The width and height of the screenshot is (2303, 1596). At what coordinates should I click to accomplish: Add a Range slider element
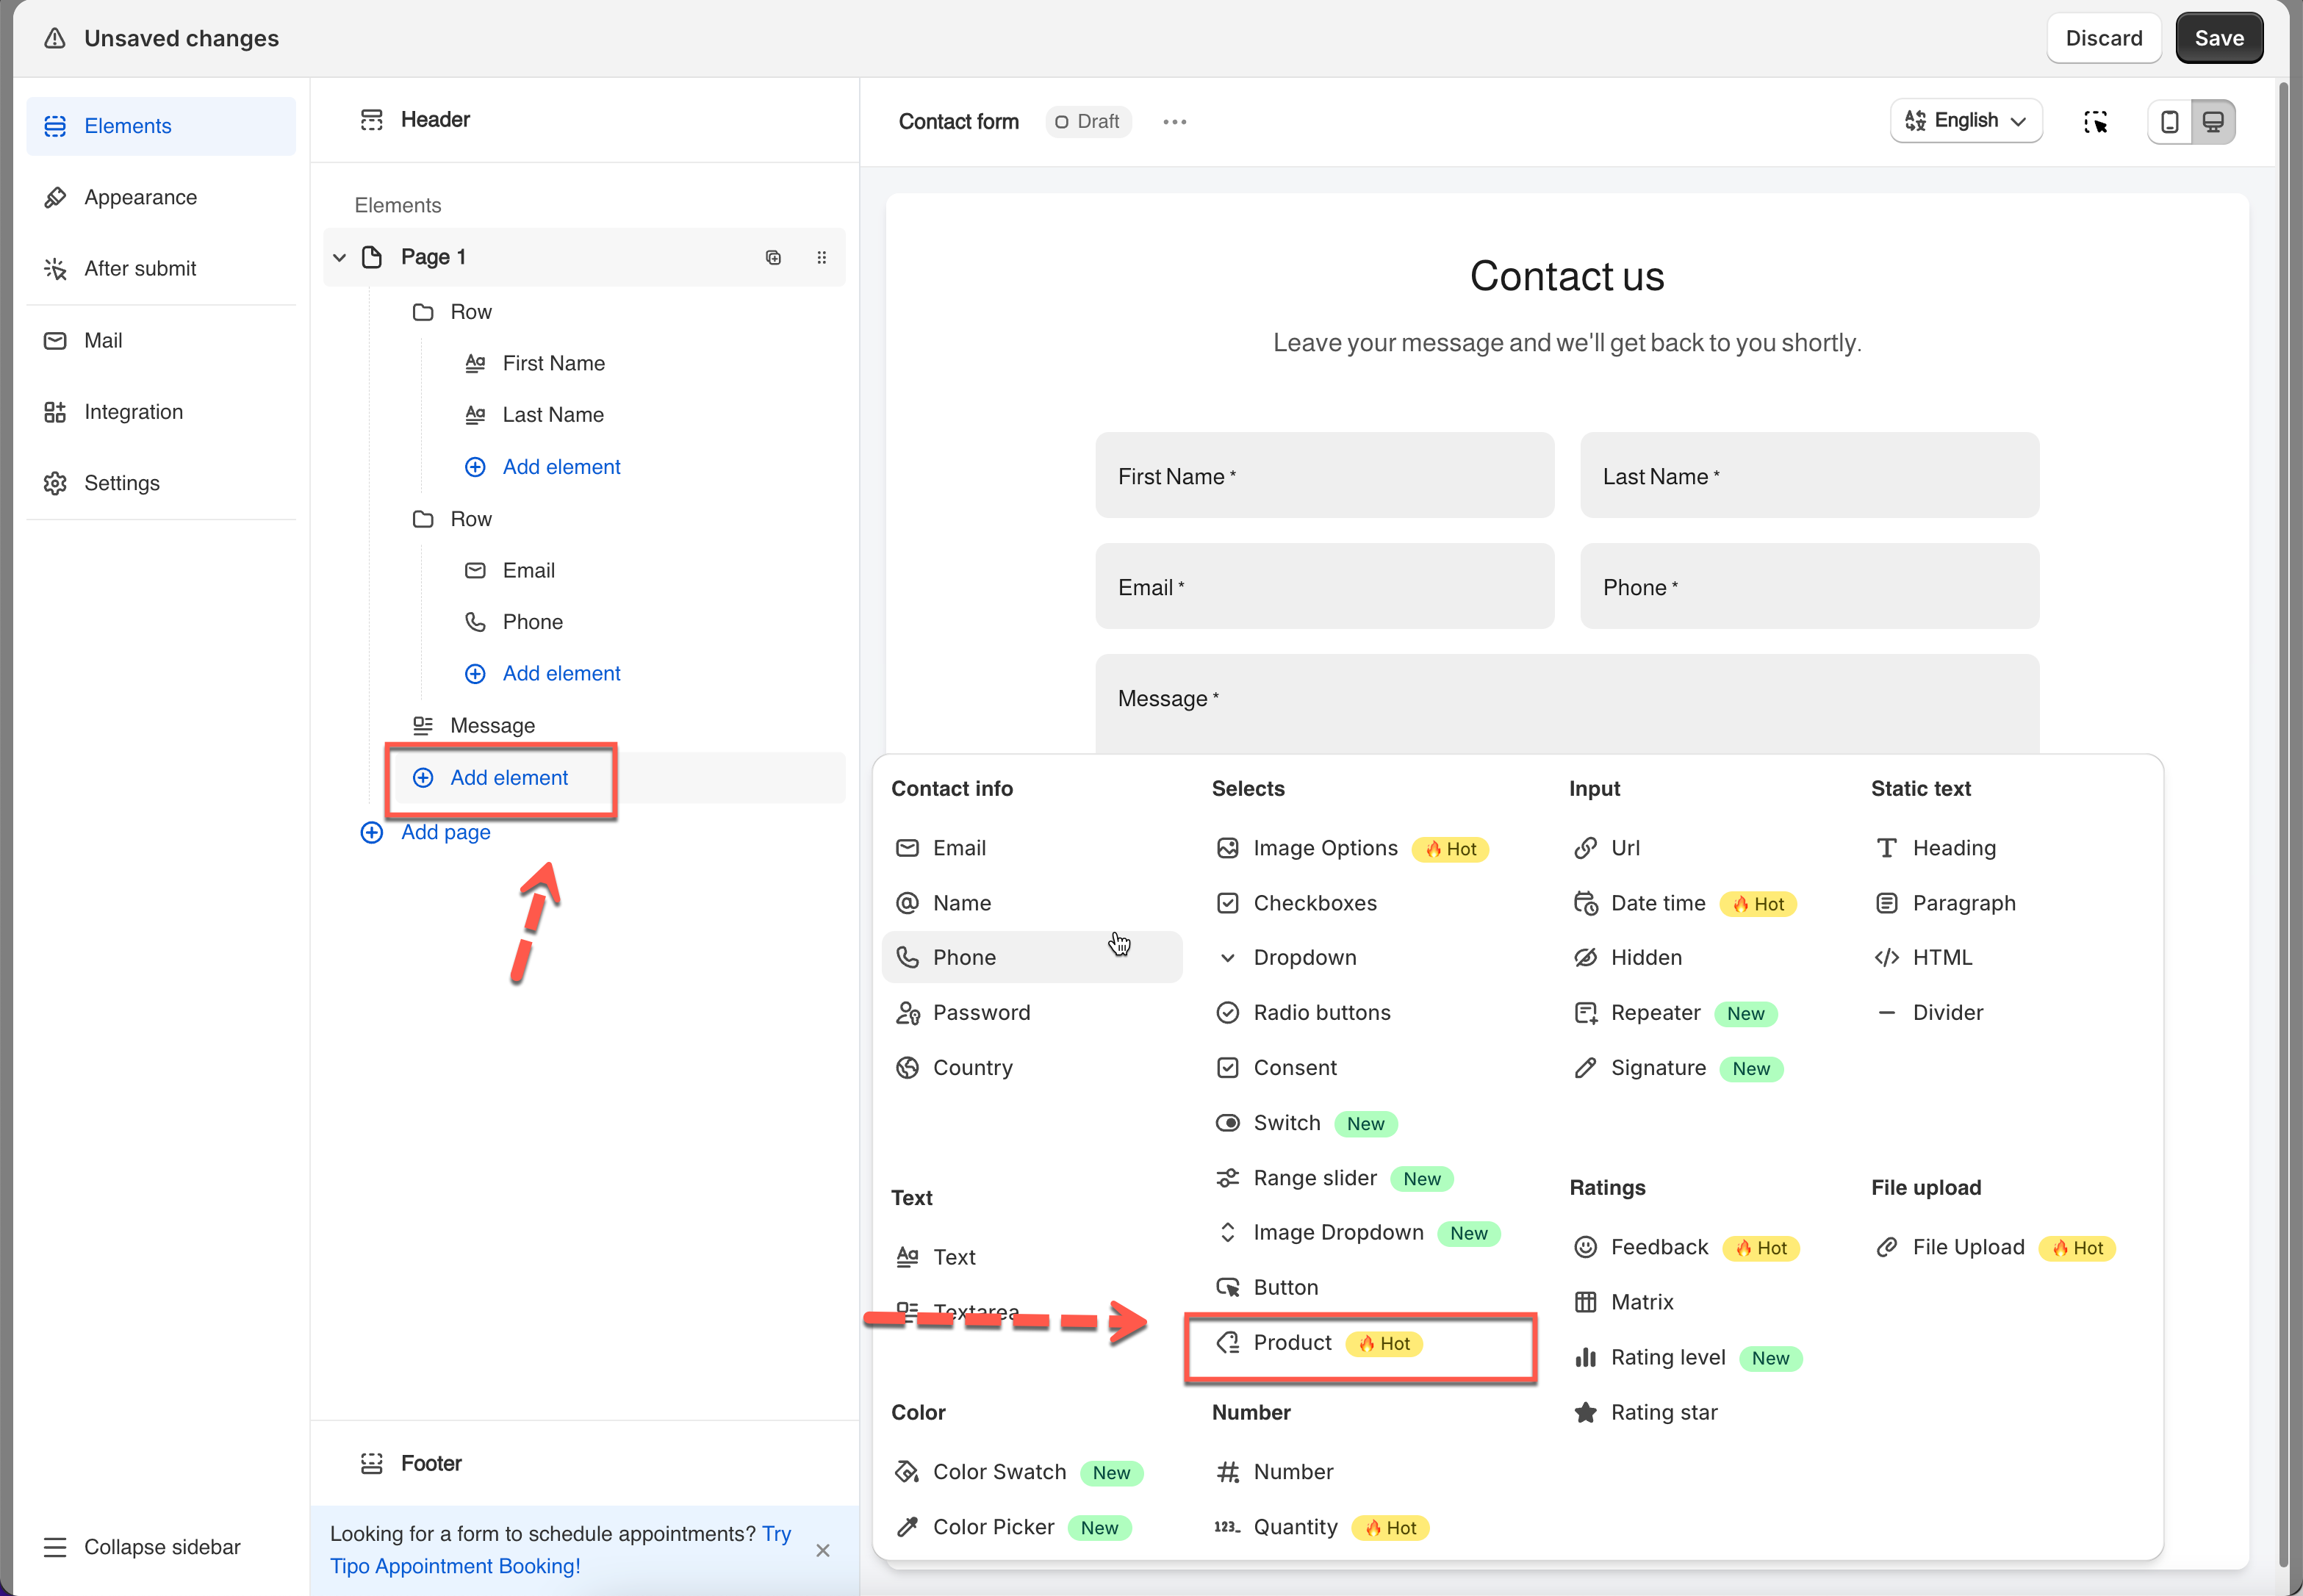(x=1314, y=1178)
